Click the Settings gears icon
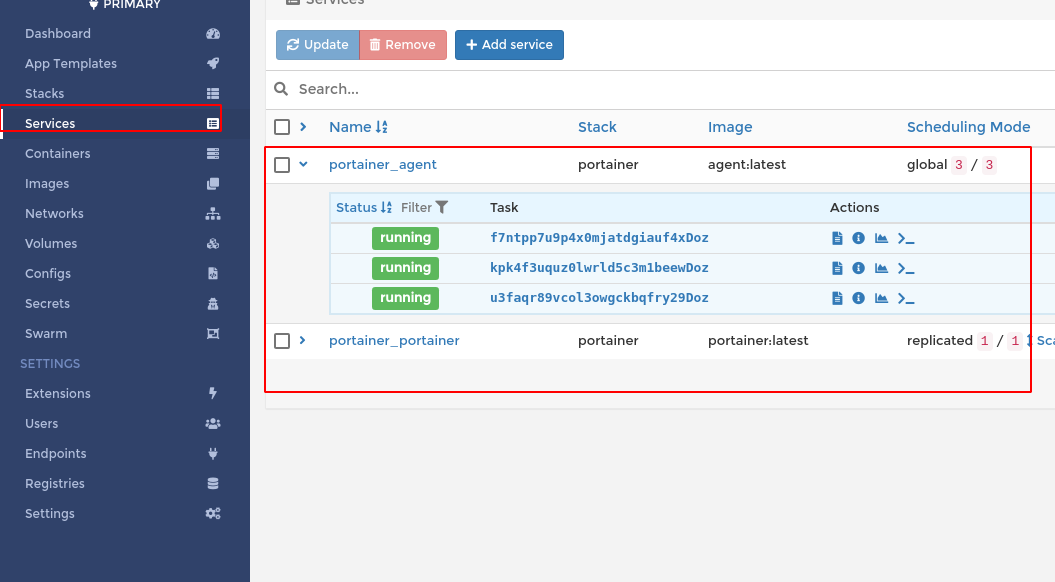This screenshot has width=1055, height=582. tap(213, 513)
